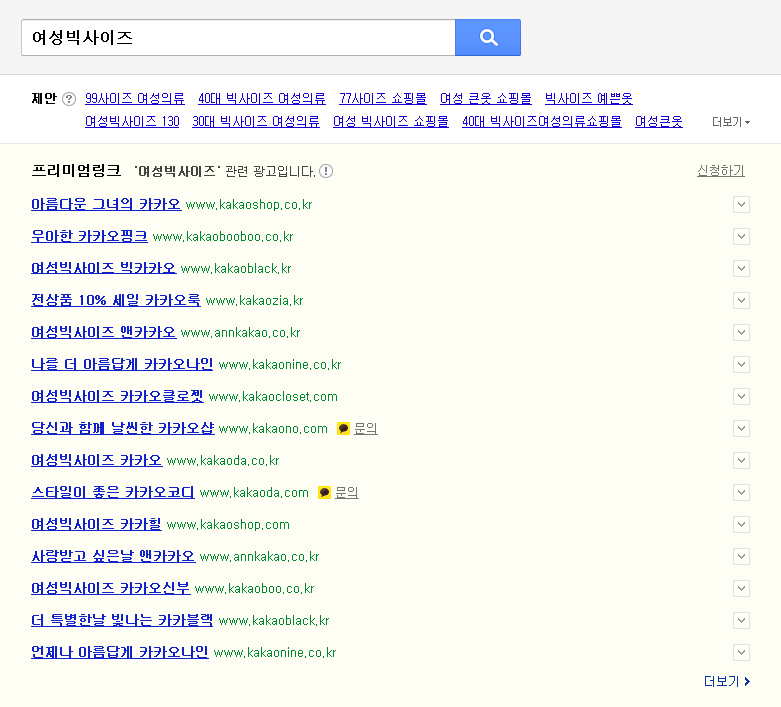Open suggestion 여성 큰옷 쇼핑몰

coord(486,99)
